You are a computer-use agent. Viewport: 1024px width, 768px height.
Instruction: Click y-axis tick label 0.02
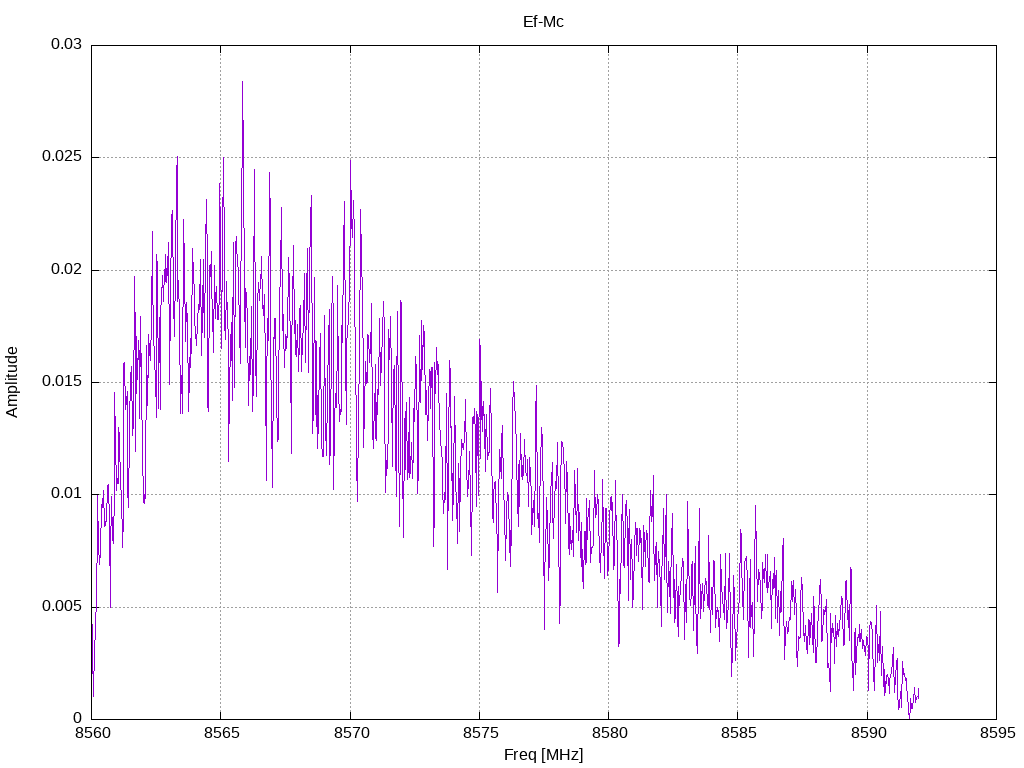coord(67,269)
